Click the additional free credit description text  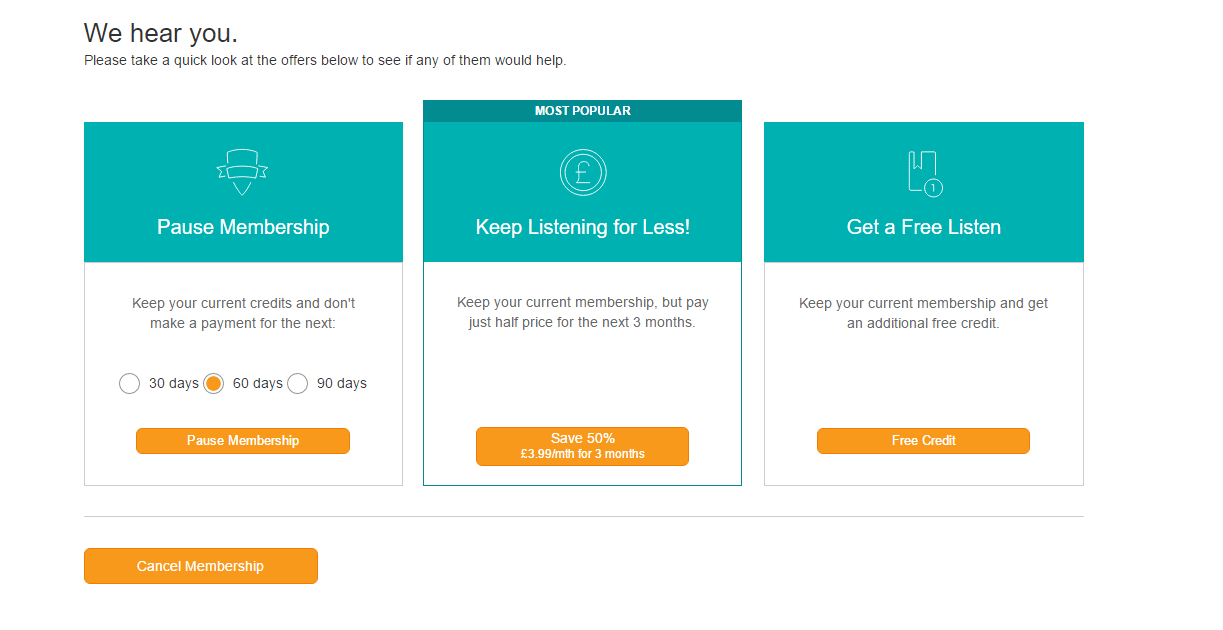pyautogui.click(x=924, y=313)
